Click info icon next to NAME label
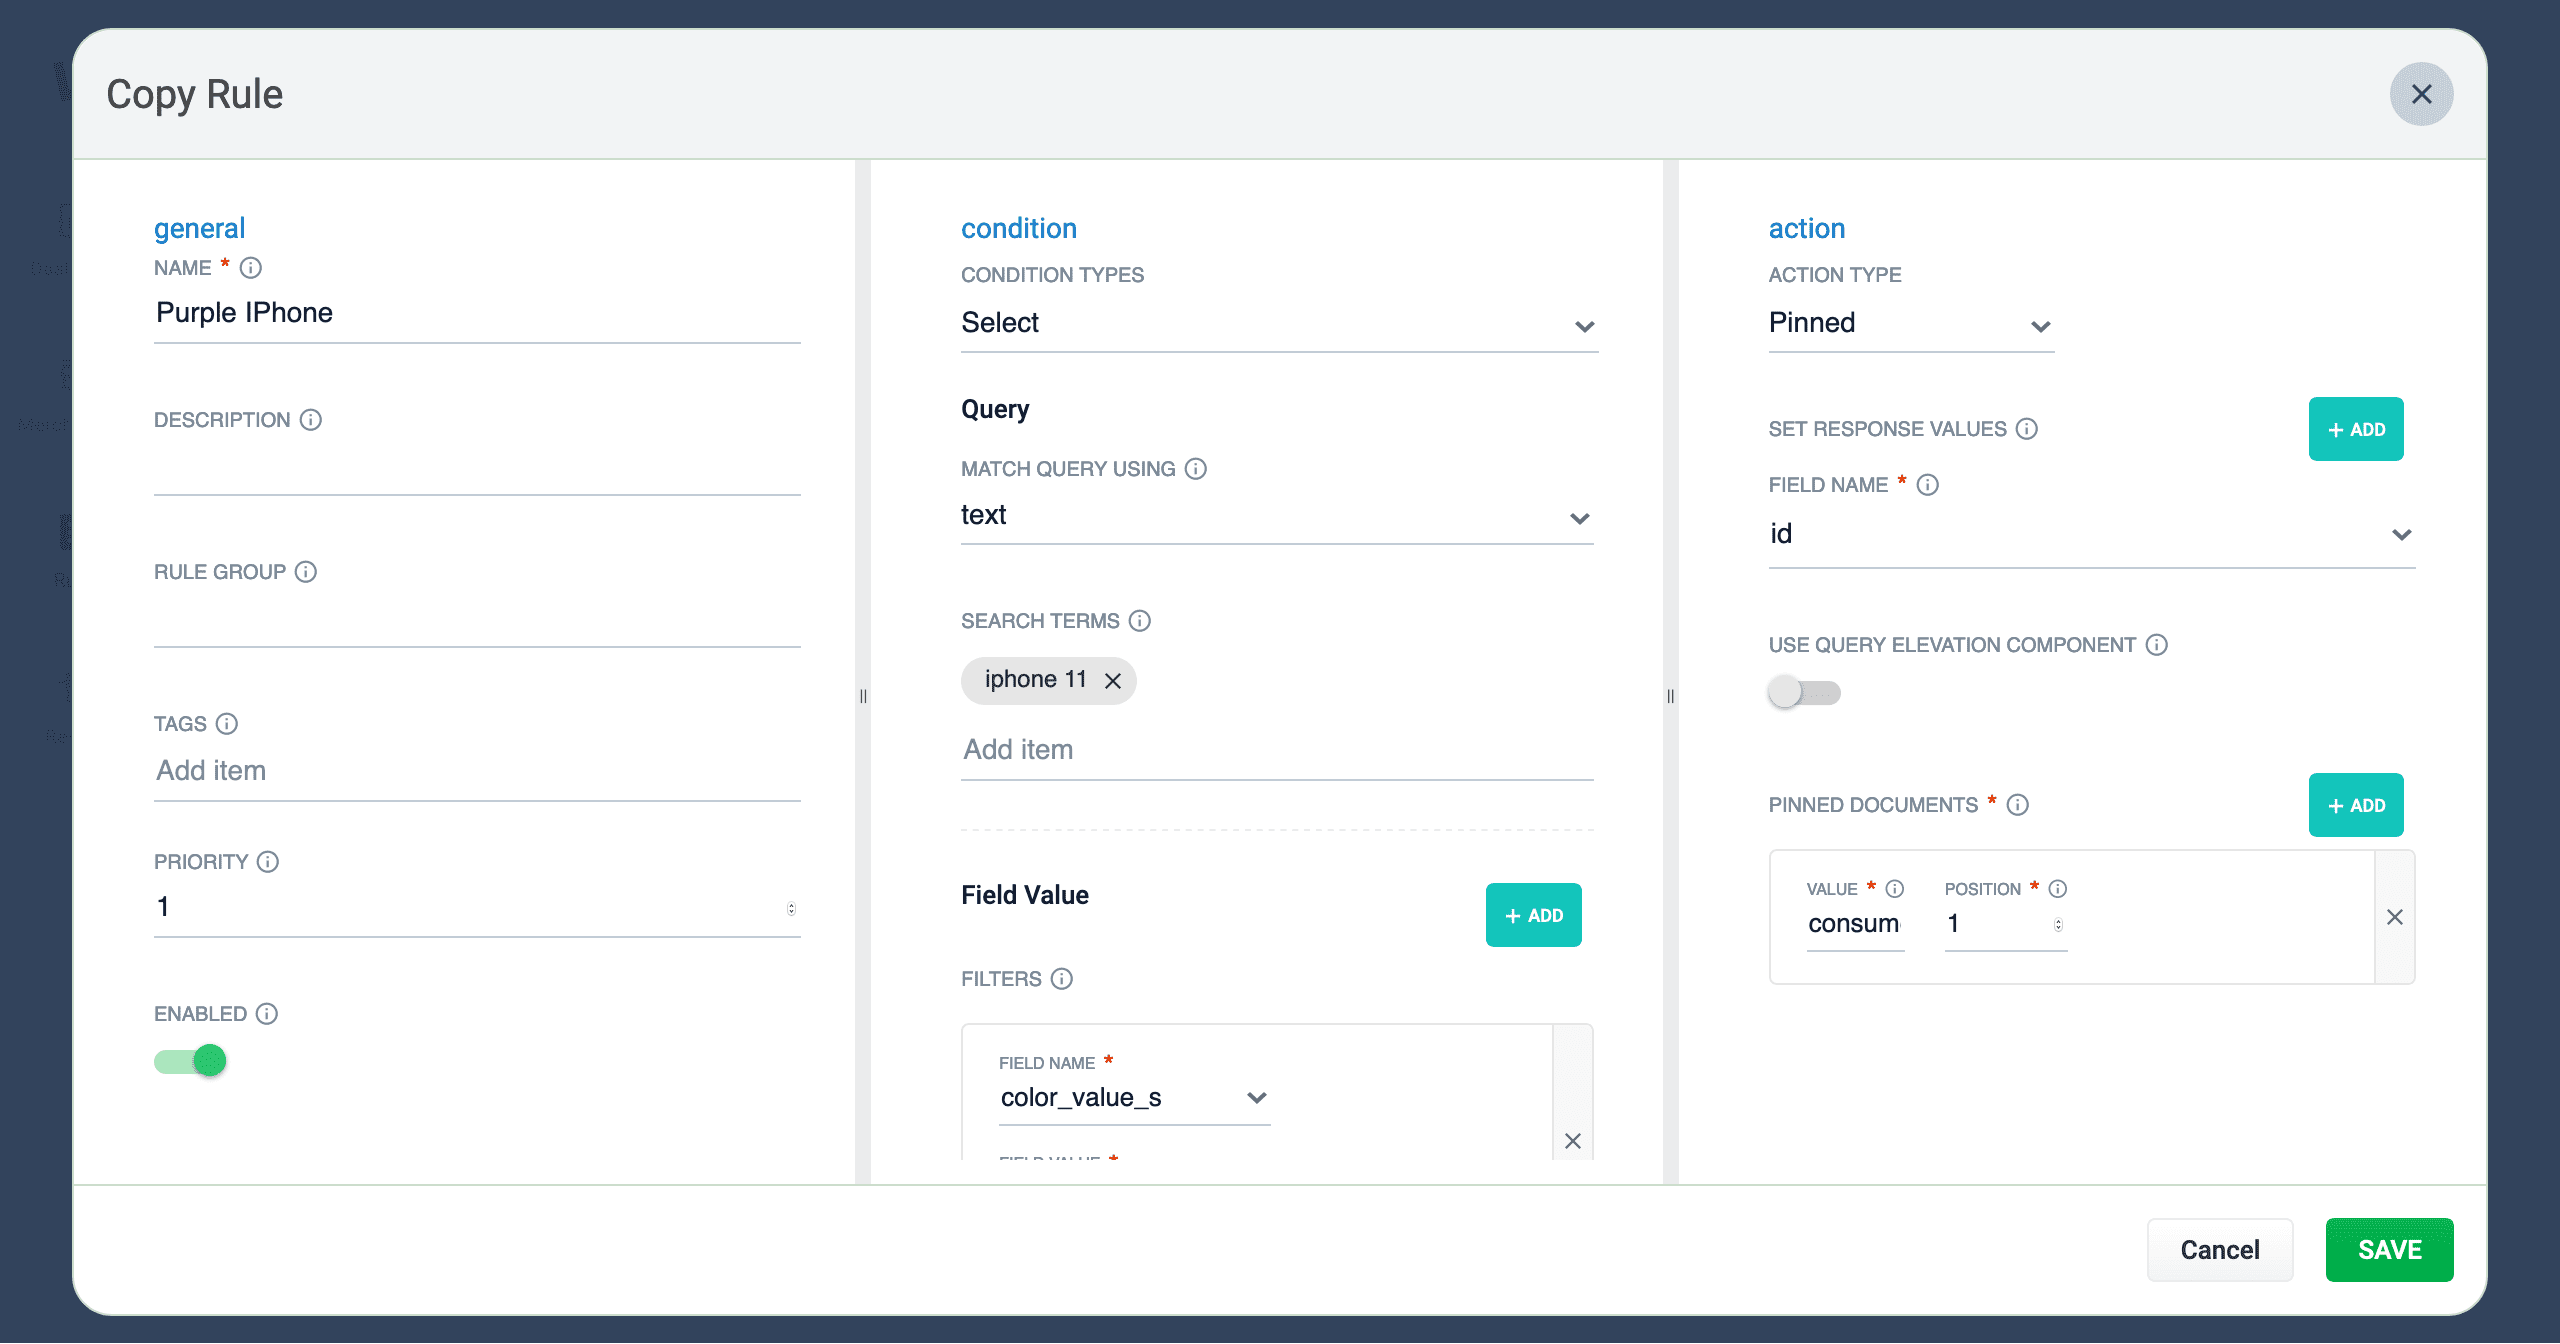Image resolution: width=2560 pixels, height=1344 pixels. (x=251, y=268)
